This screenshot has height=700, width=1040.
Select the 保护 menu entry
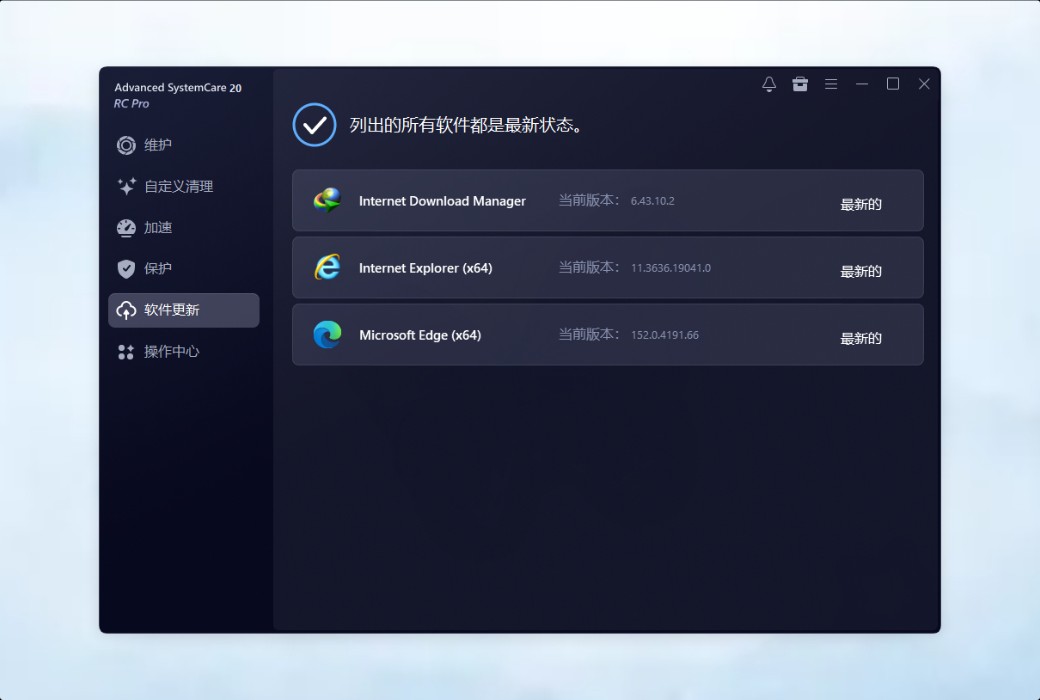(x=184, y=269)
